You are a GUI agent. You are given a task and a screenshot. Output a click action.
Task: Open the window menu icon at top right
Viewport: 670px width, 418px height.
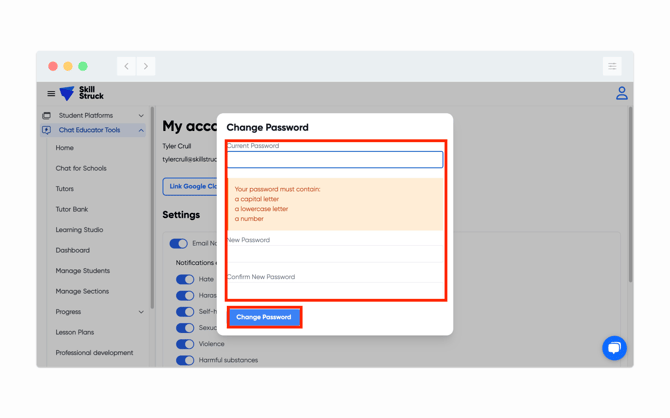(612, 66)
